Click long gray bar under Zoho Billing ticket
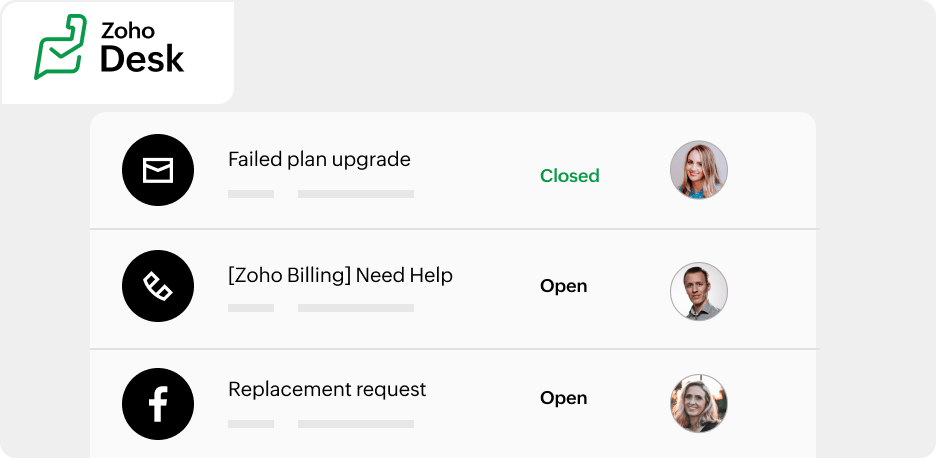 point(355,308)
